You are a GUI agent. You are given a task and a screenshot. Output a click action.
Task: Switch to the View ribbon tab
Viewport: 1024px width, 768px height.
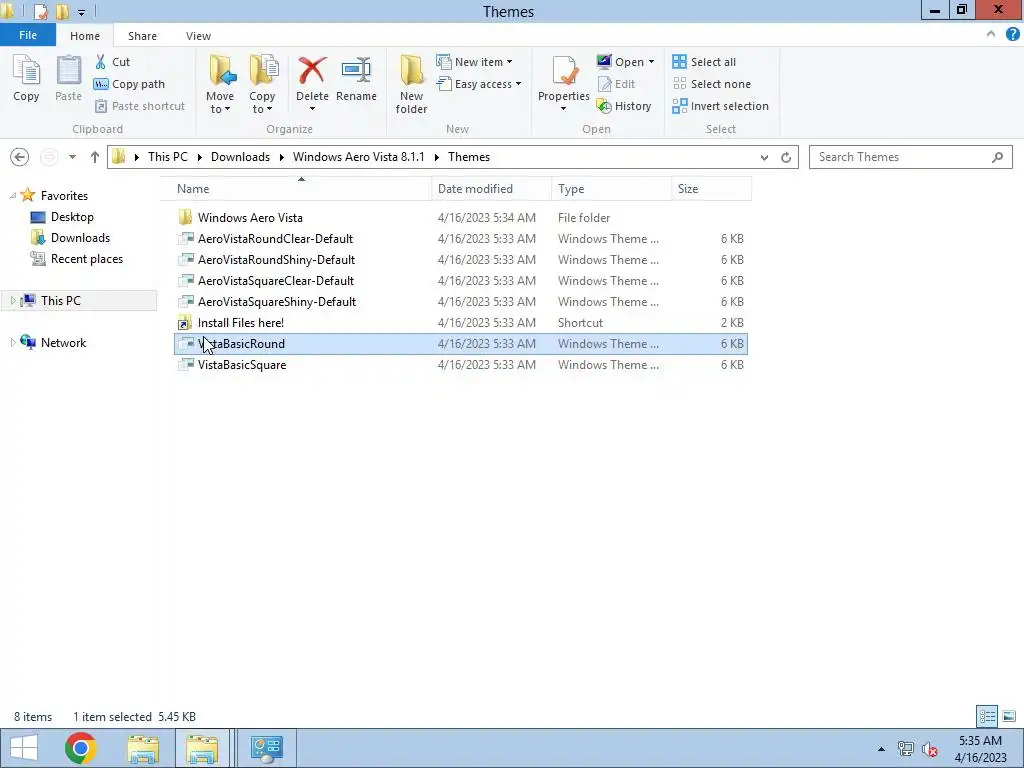[x=199, y=36]
